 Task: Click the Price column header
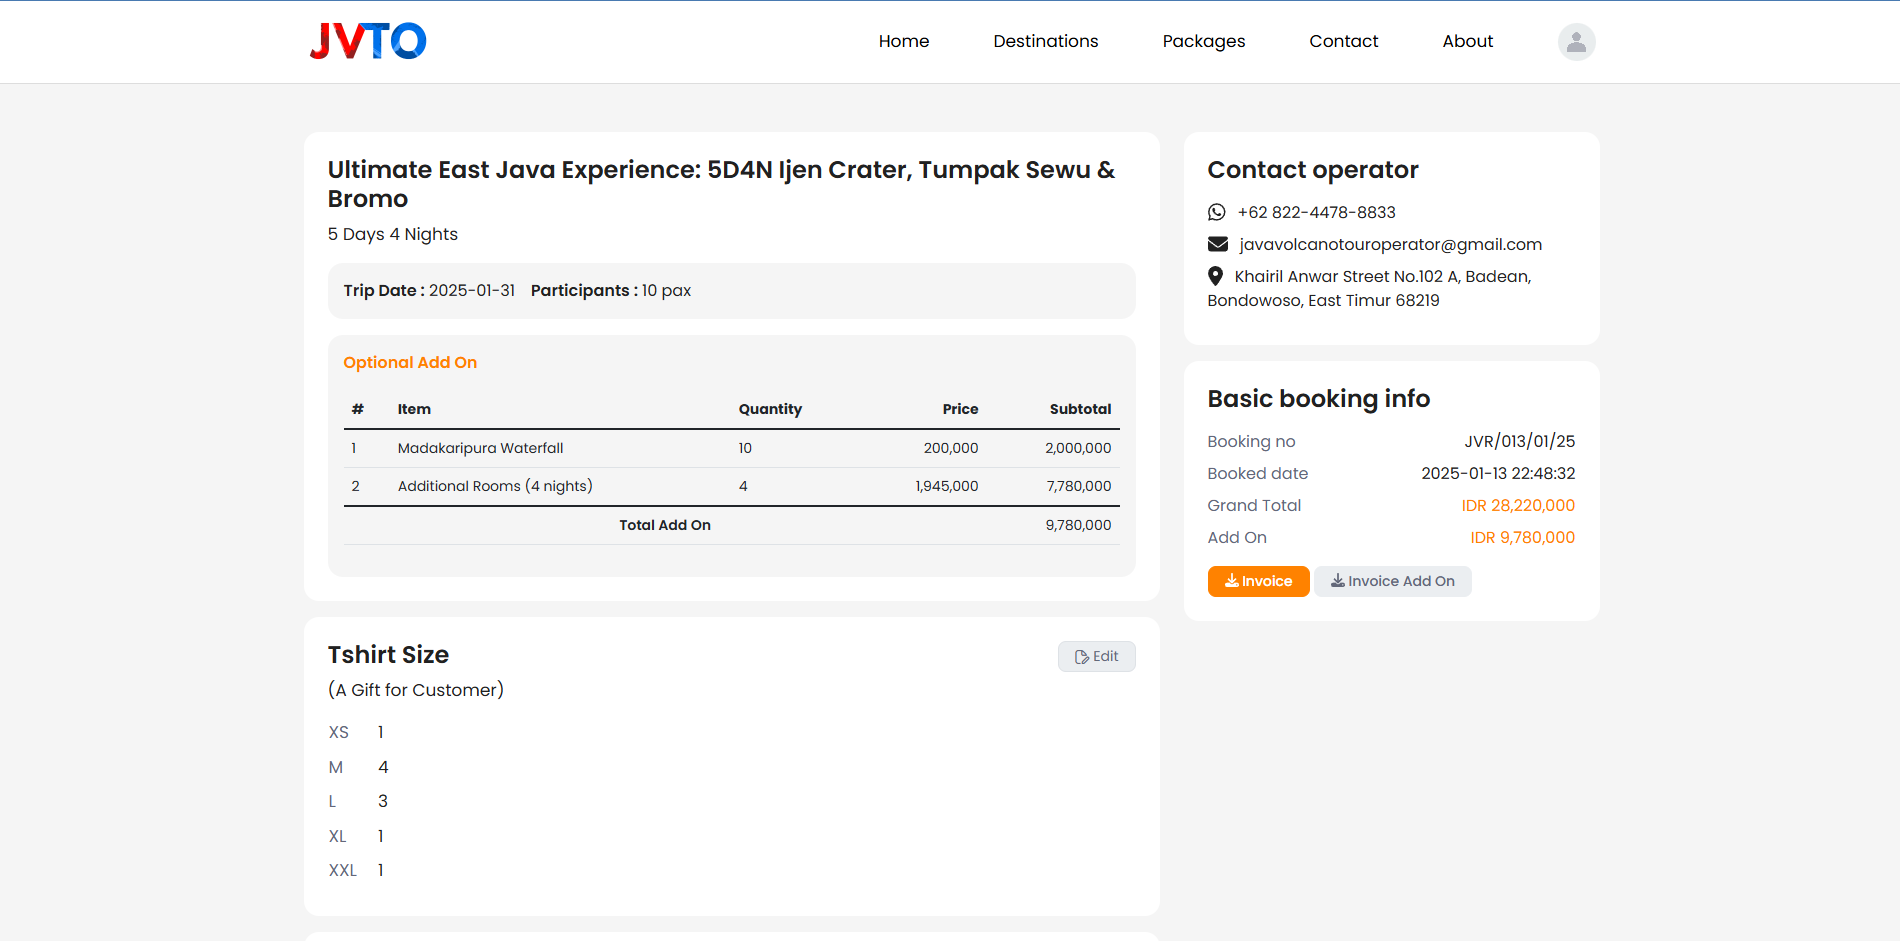[x=960, y=409]
